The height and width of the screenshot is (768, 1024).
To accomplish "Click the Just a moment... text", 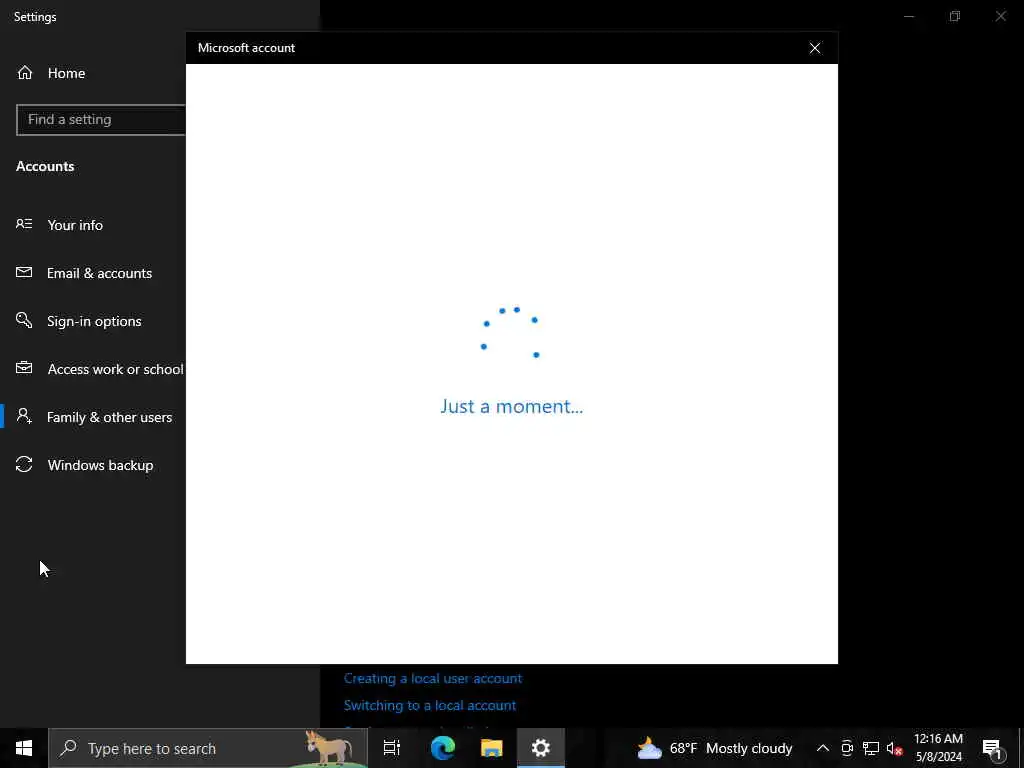I will pyautogui.click(x=511, y=406).
